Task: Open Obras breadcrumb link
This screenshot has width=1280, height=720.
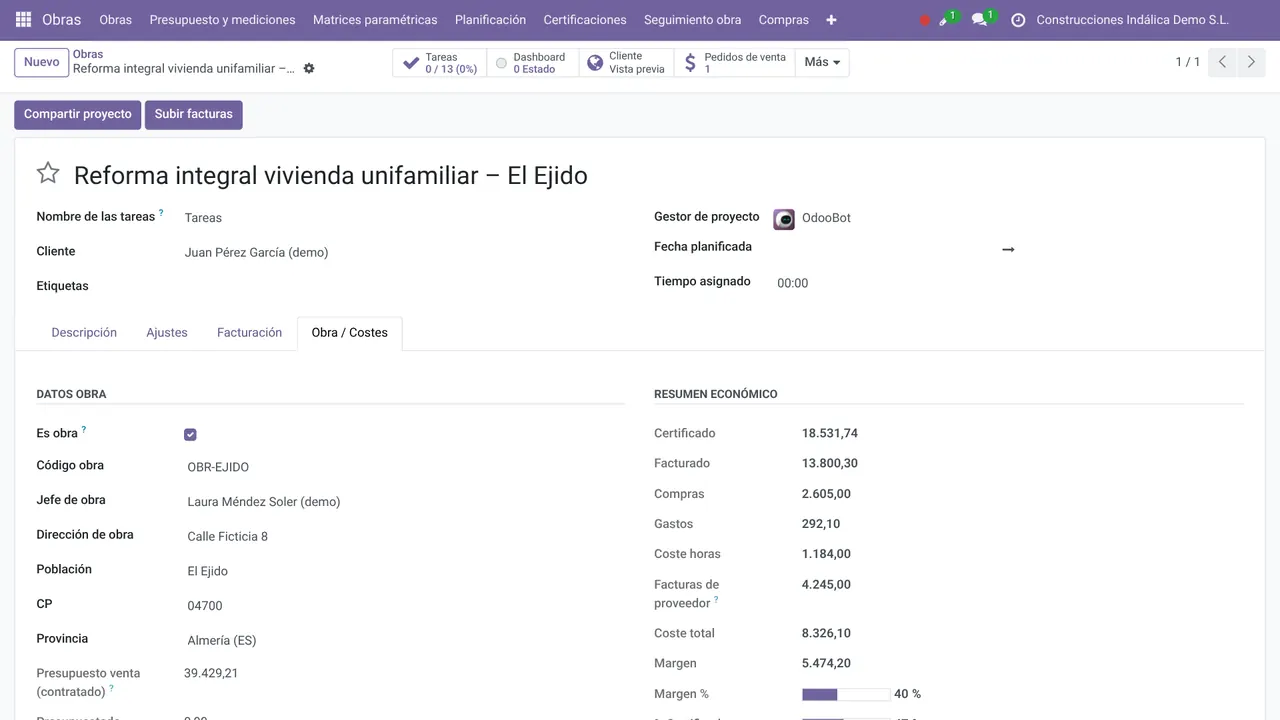Action: 88,54
